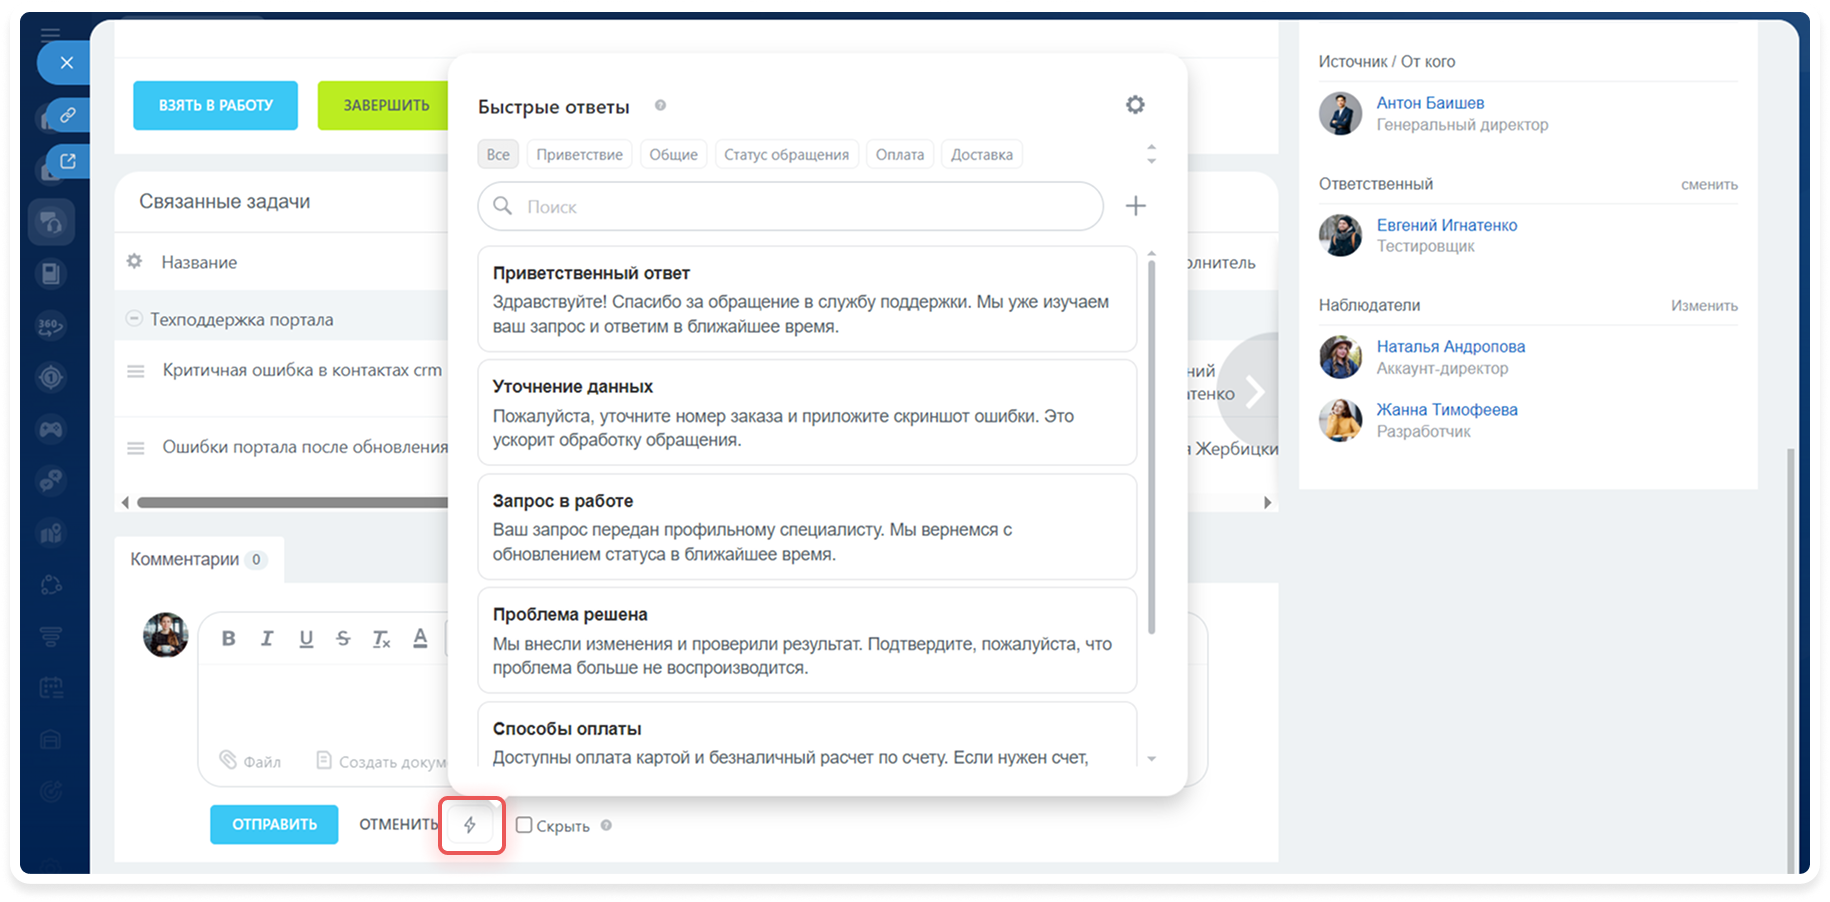
Task: Click the quick replies Поиск field
Action: pos(790,206)
